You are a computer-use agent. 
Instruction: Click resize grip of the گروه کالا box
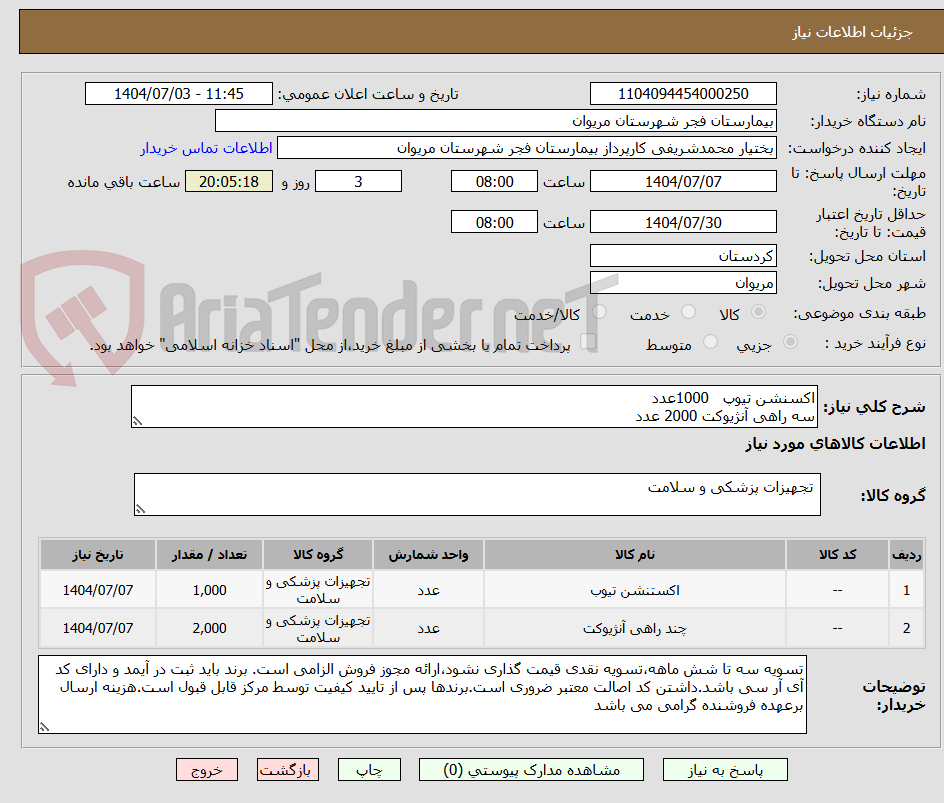click(141, 510)
